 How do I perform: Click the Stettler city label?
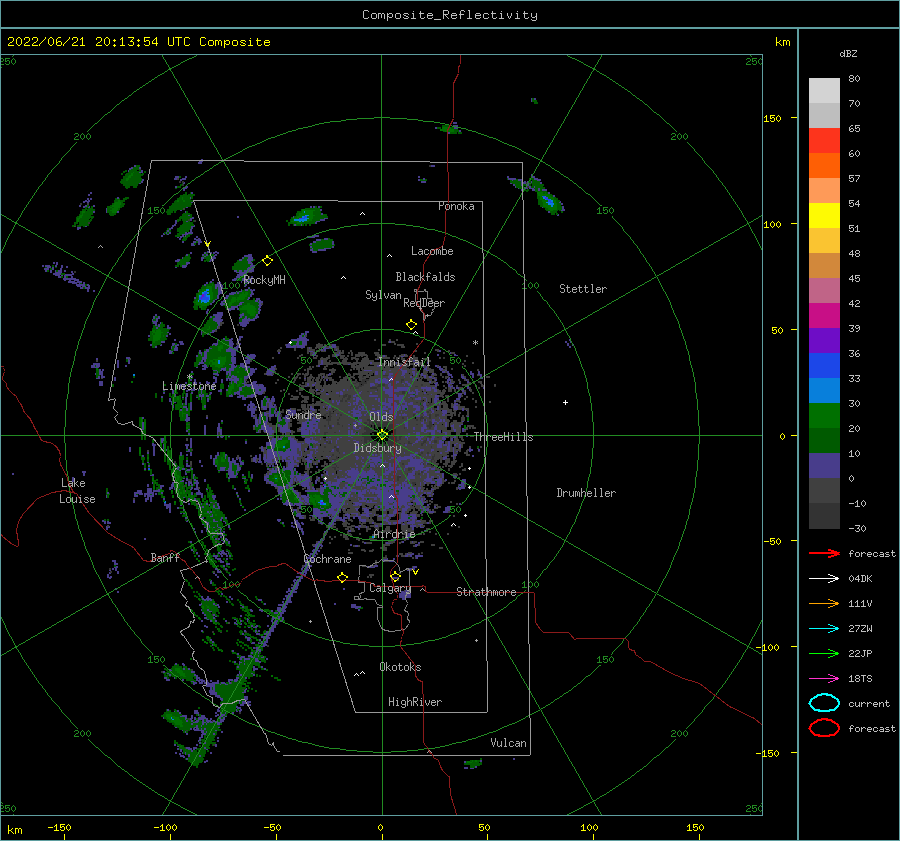point(583,289)
